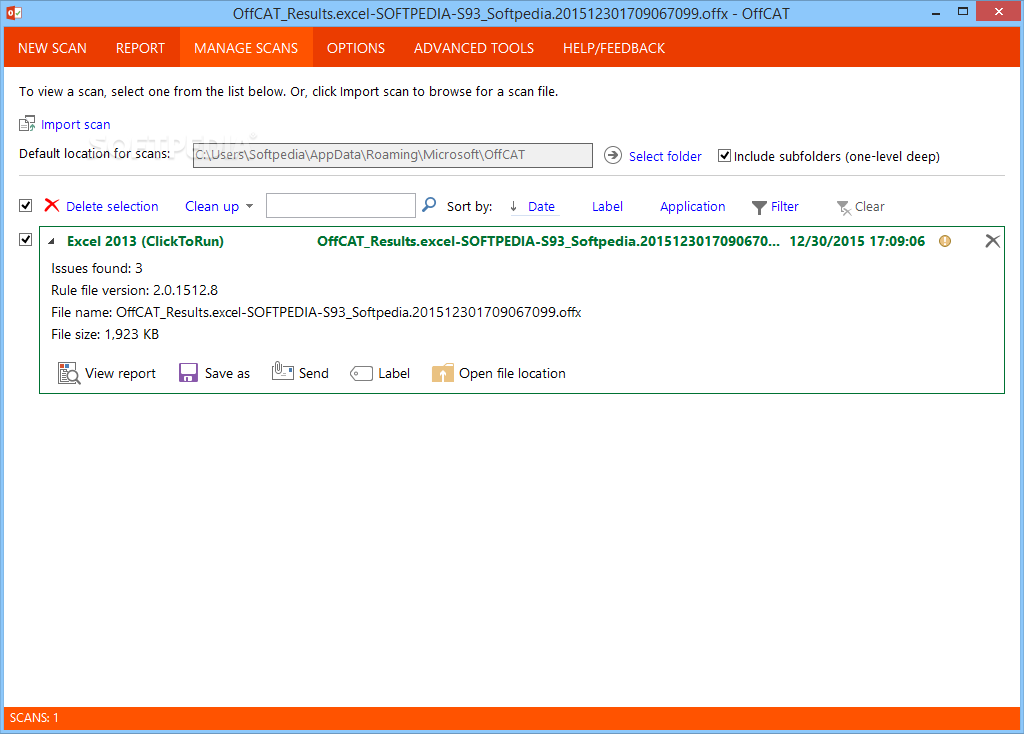Click the Clean up link text
This screenshot has height=734, width=1024.
(212, 206)
